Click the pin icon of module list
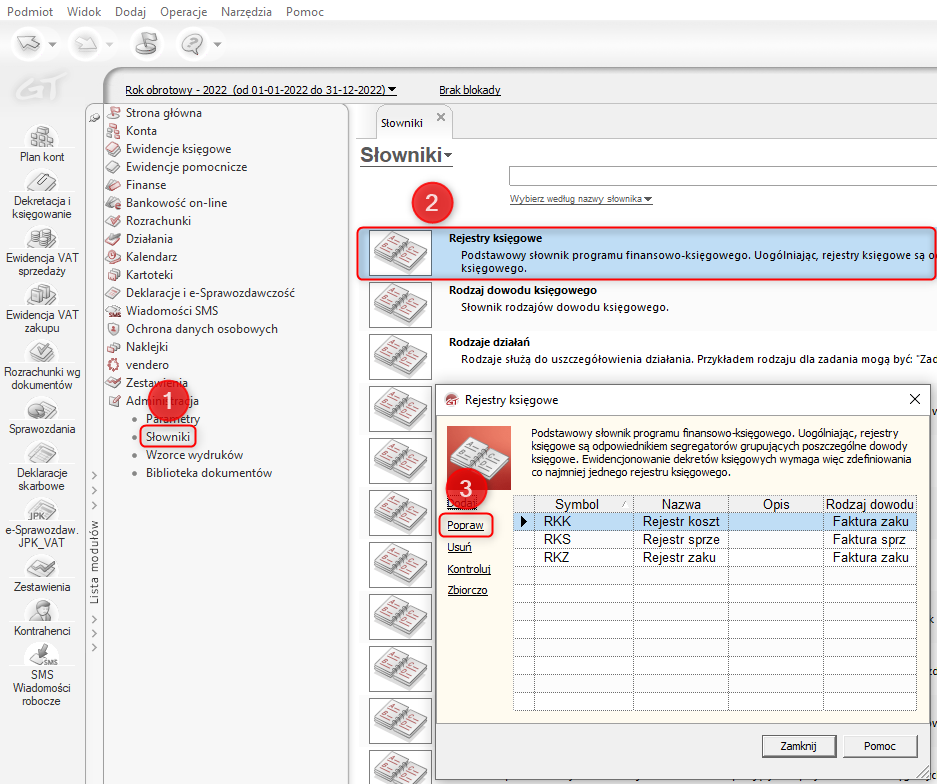This screenshot has height=784, width=937. click(94, 118)
